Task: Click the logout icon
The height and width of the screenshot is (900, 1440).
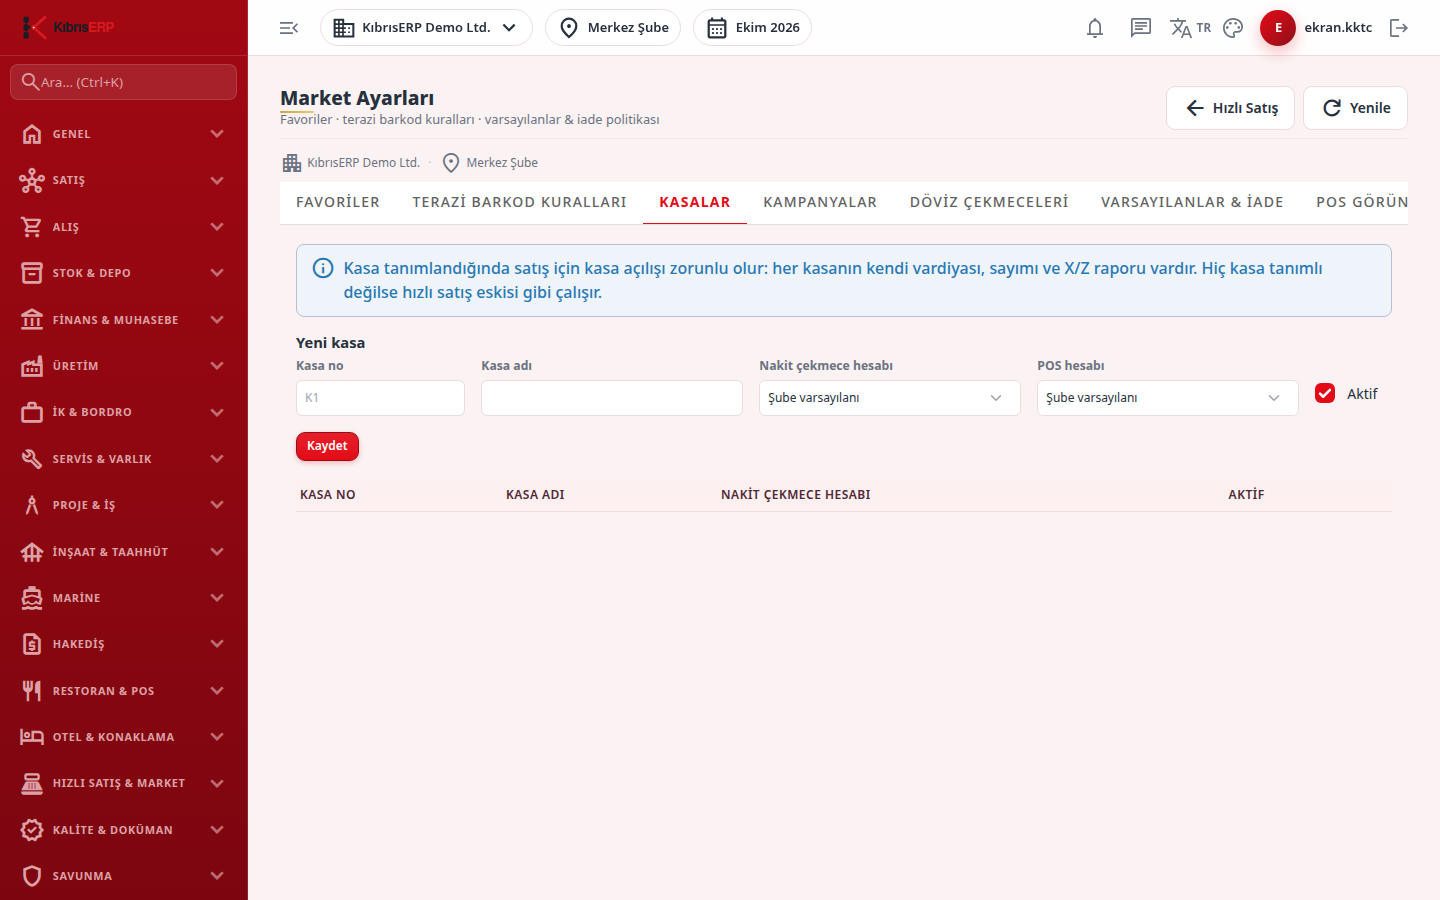Action: click(x=1399, y=28)
